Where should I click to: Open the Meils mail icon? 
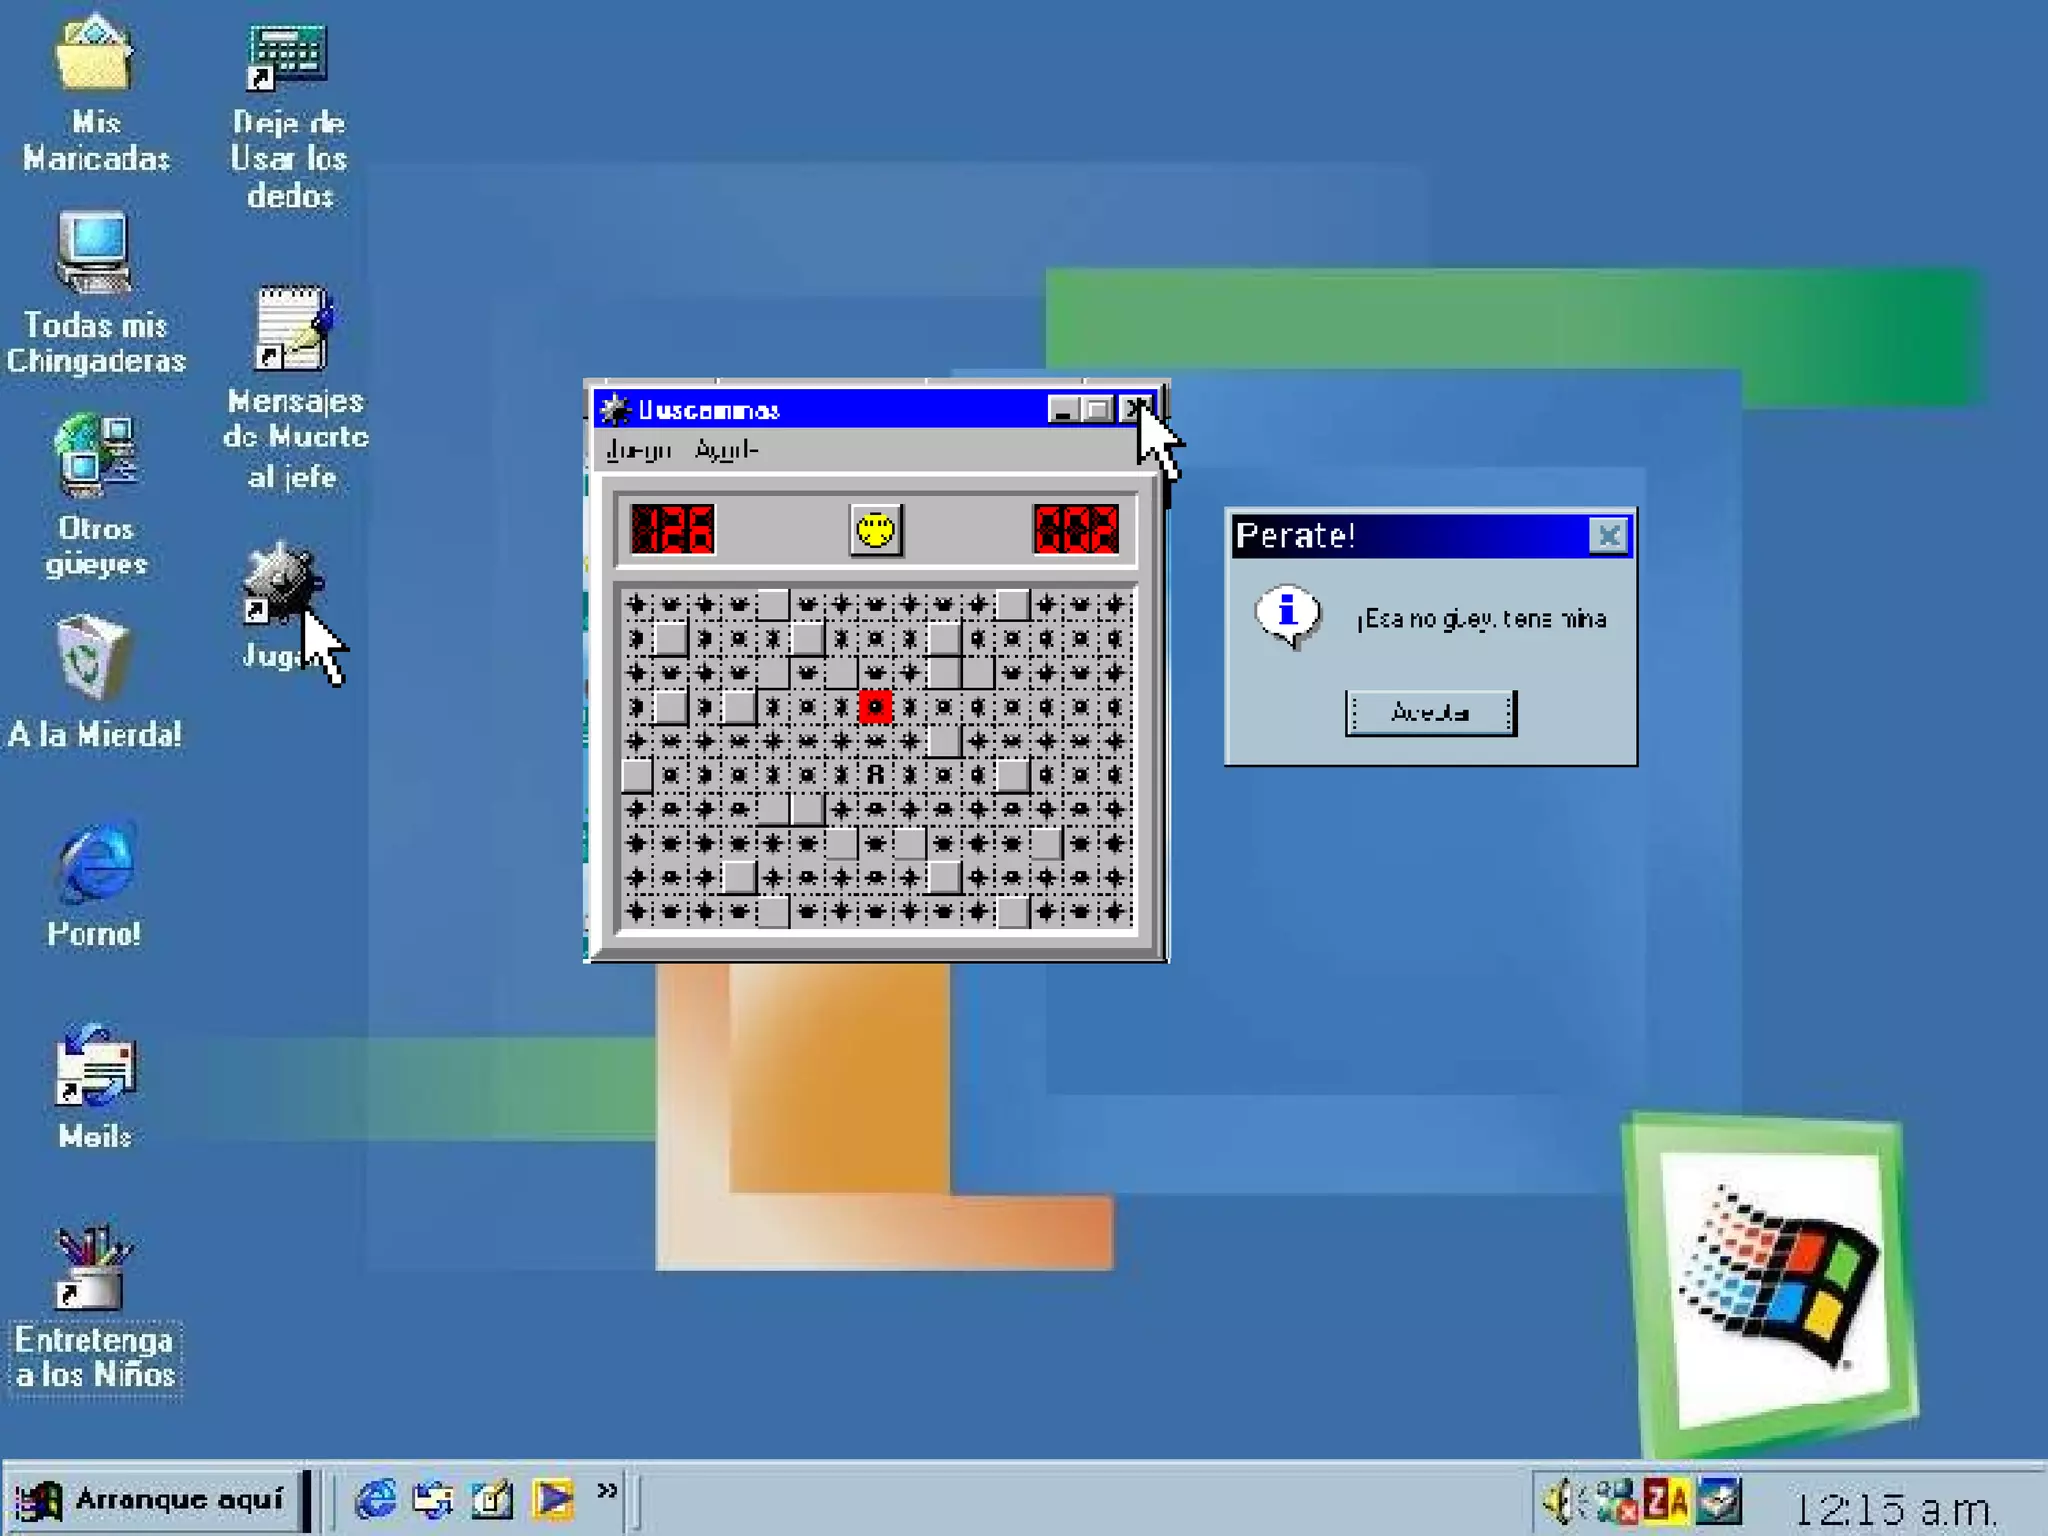94,1068
